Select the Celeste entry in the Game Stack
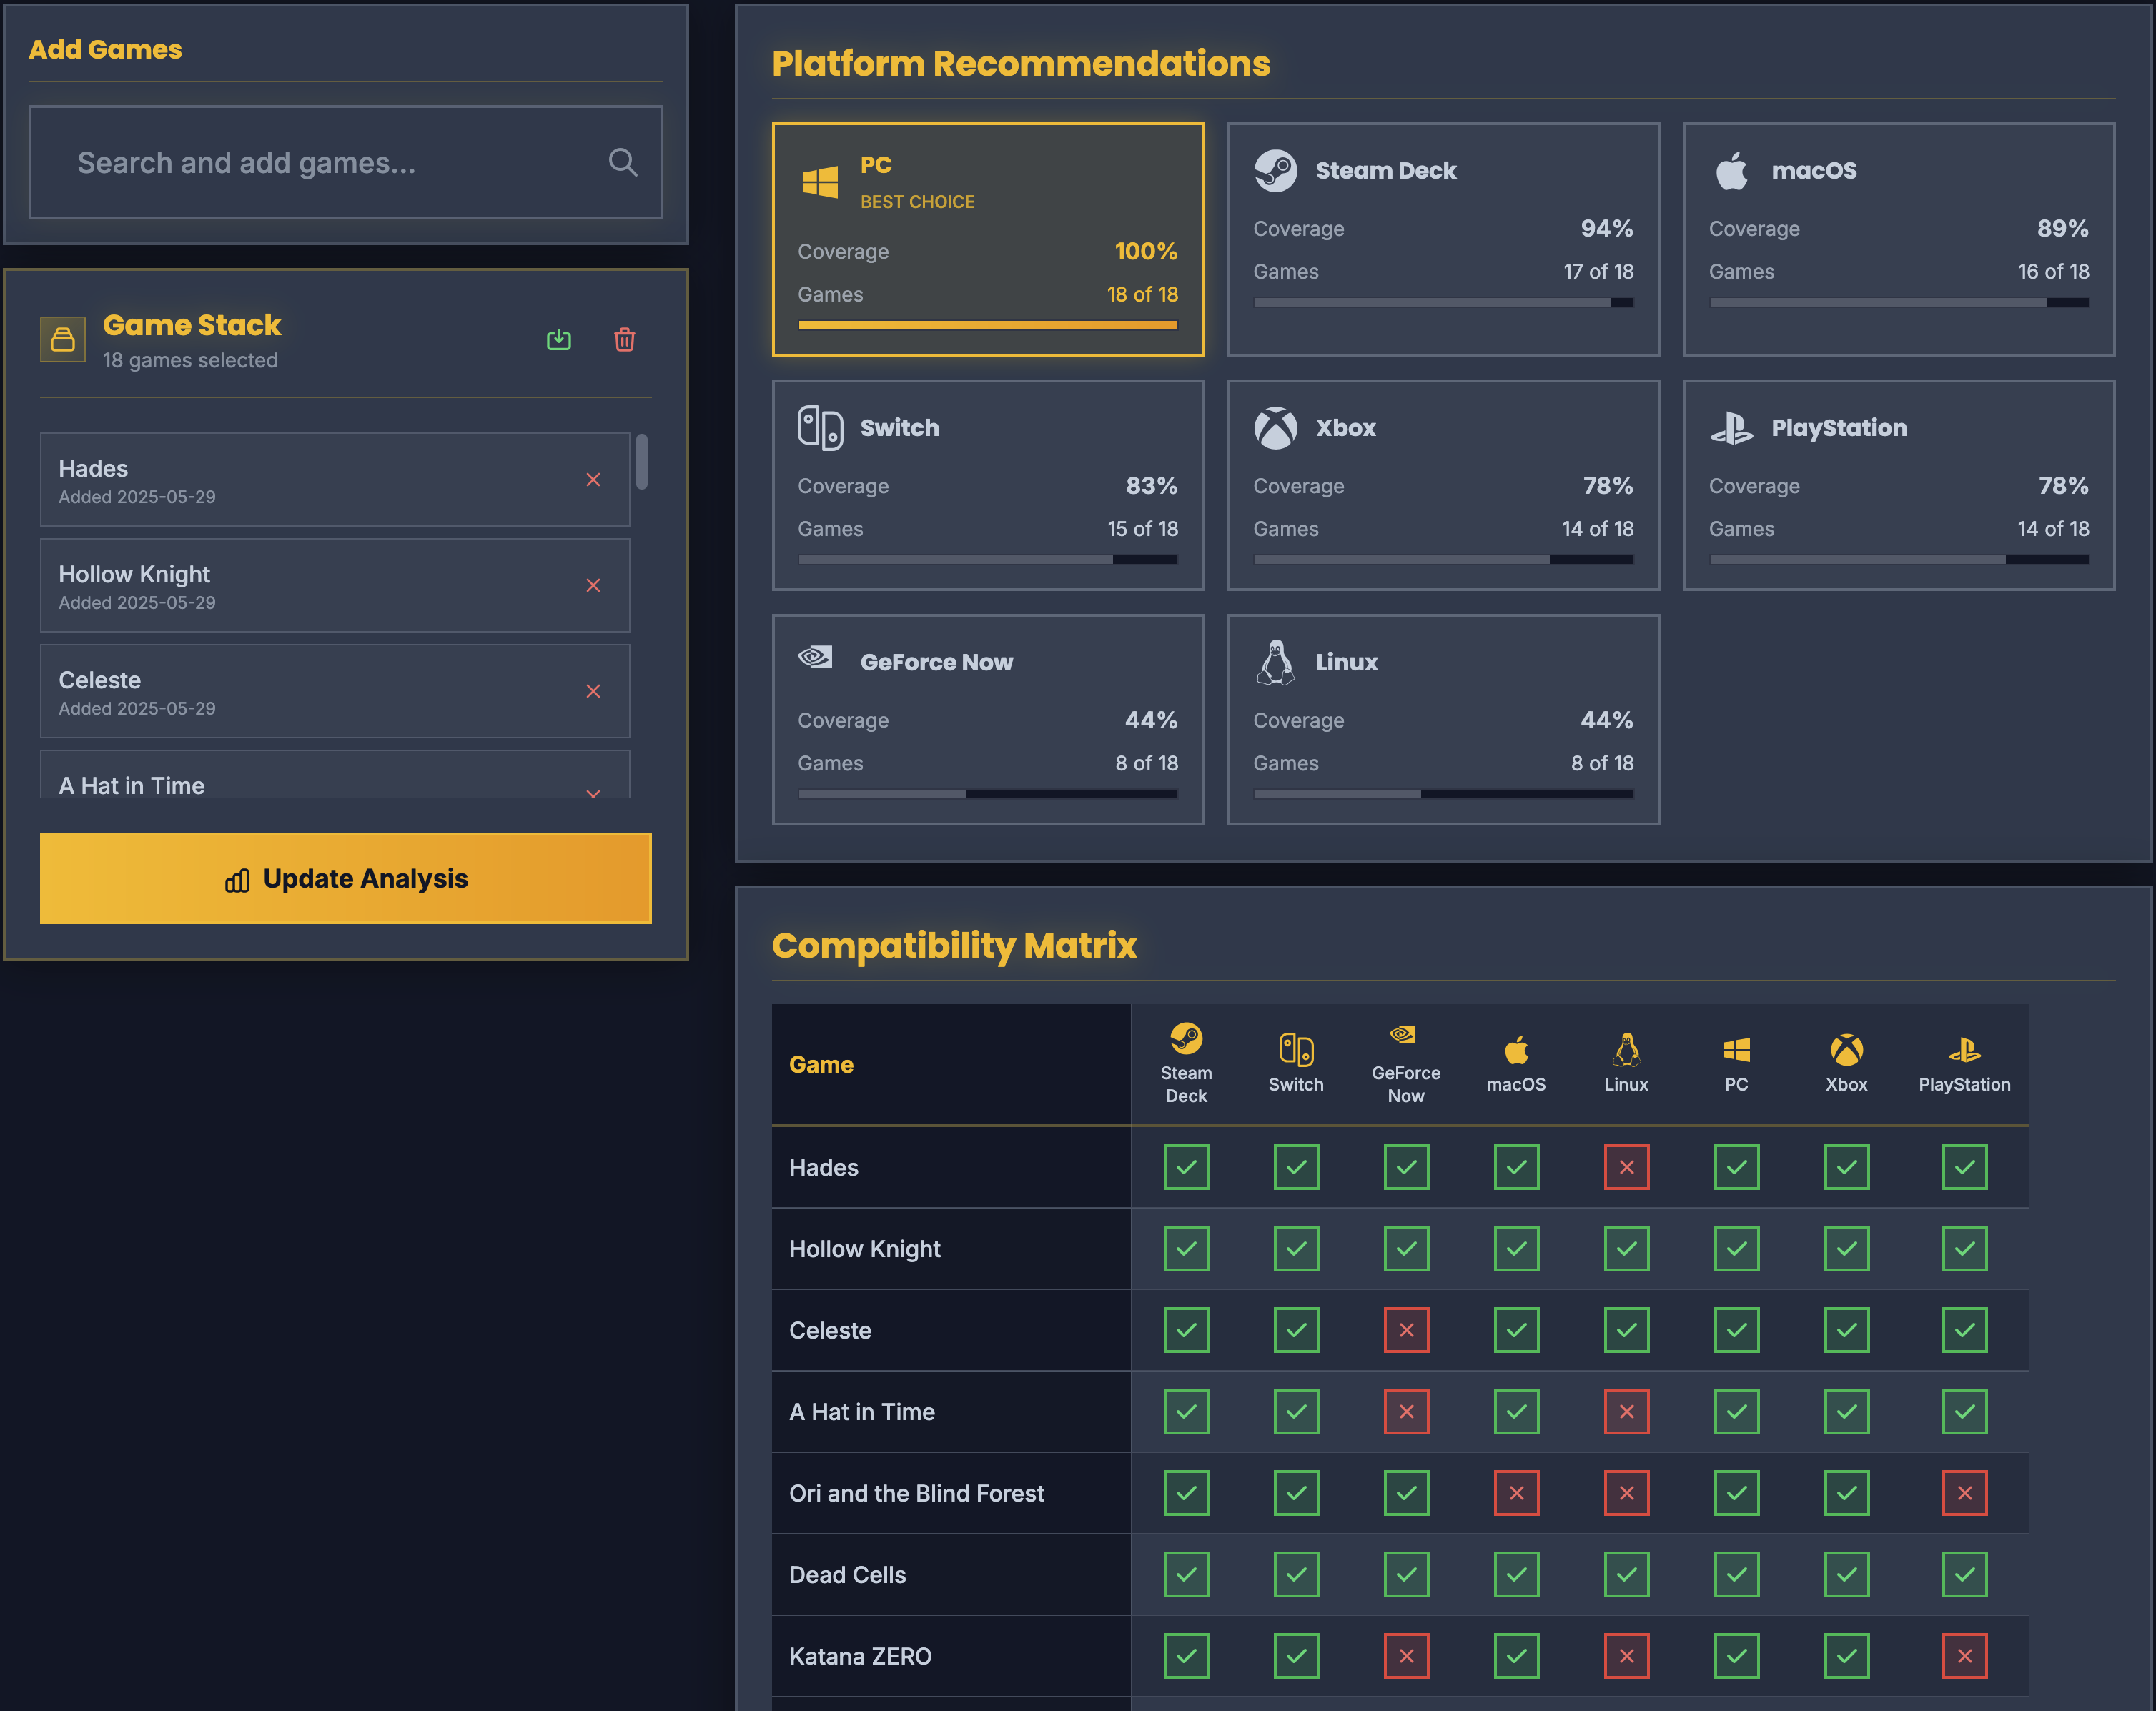This screenshot has height=1711, width=2156. pos(334,691)
